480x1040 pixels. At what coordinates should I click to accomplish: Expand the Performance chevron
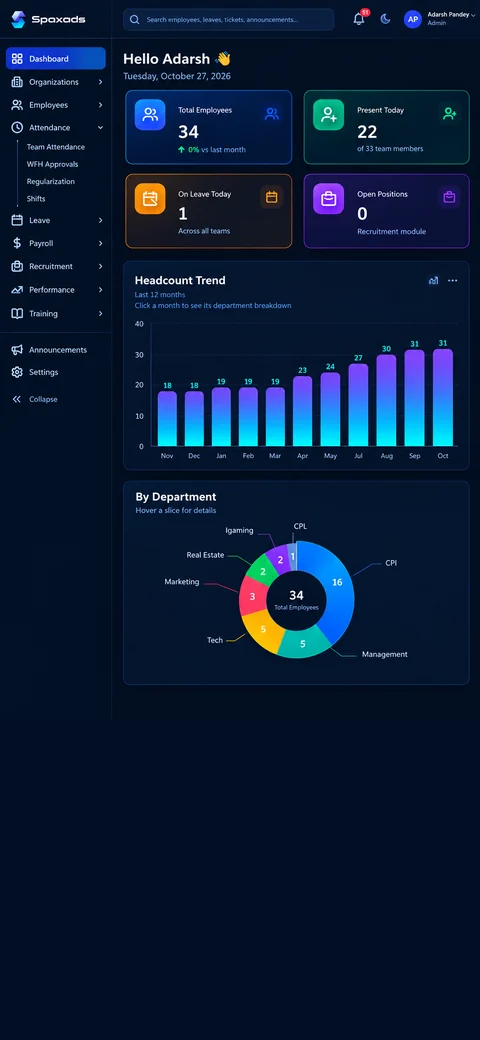click(x=100, y=290)
